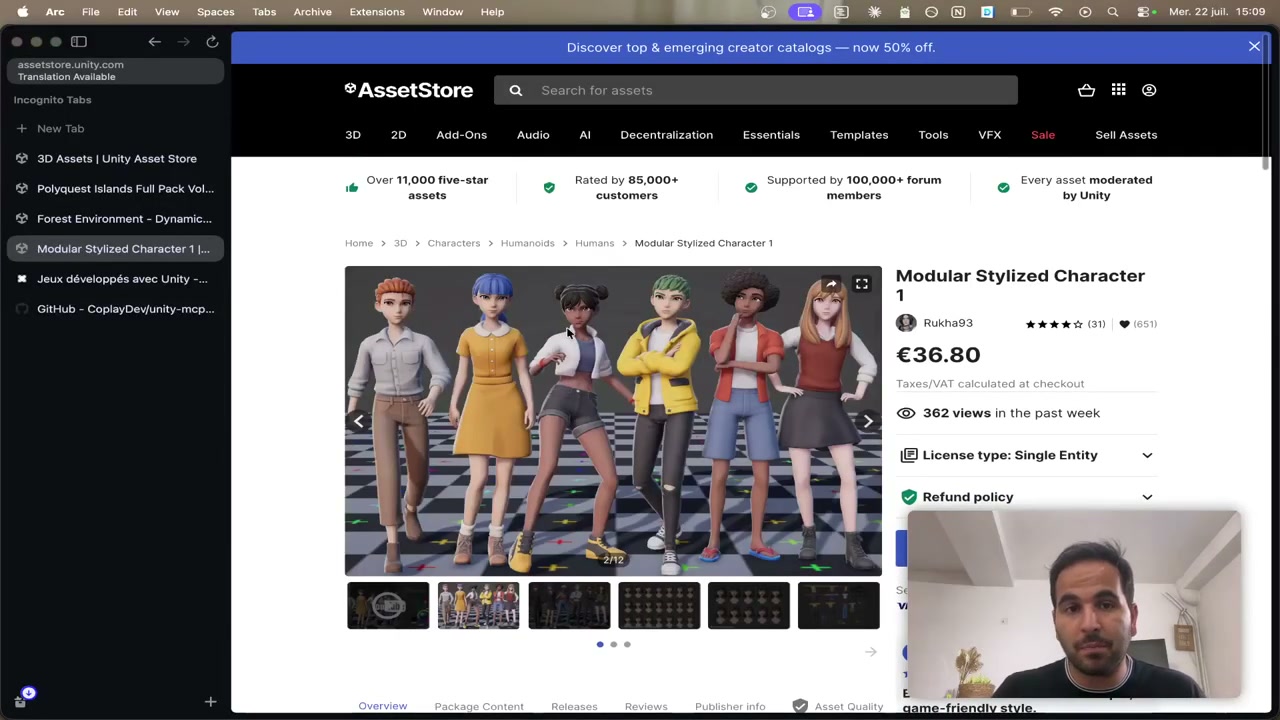The image size is (1280, 720).
Task: Select the second carousel page dot
Action: 614,644
